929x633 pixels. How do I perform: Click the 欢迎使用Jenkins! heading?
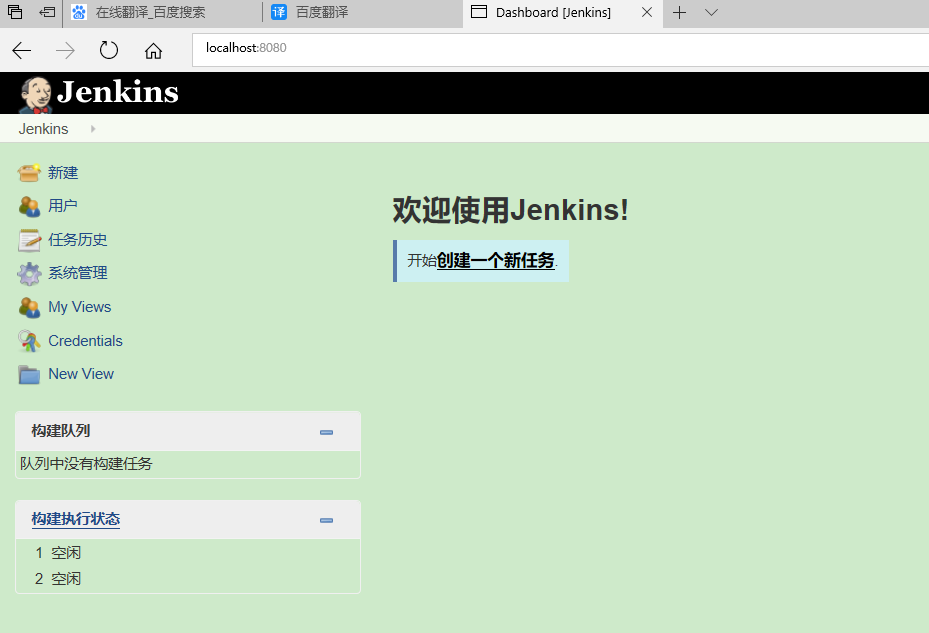click(510, 210)
